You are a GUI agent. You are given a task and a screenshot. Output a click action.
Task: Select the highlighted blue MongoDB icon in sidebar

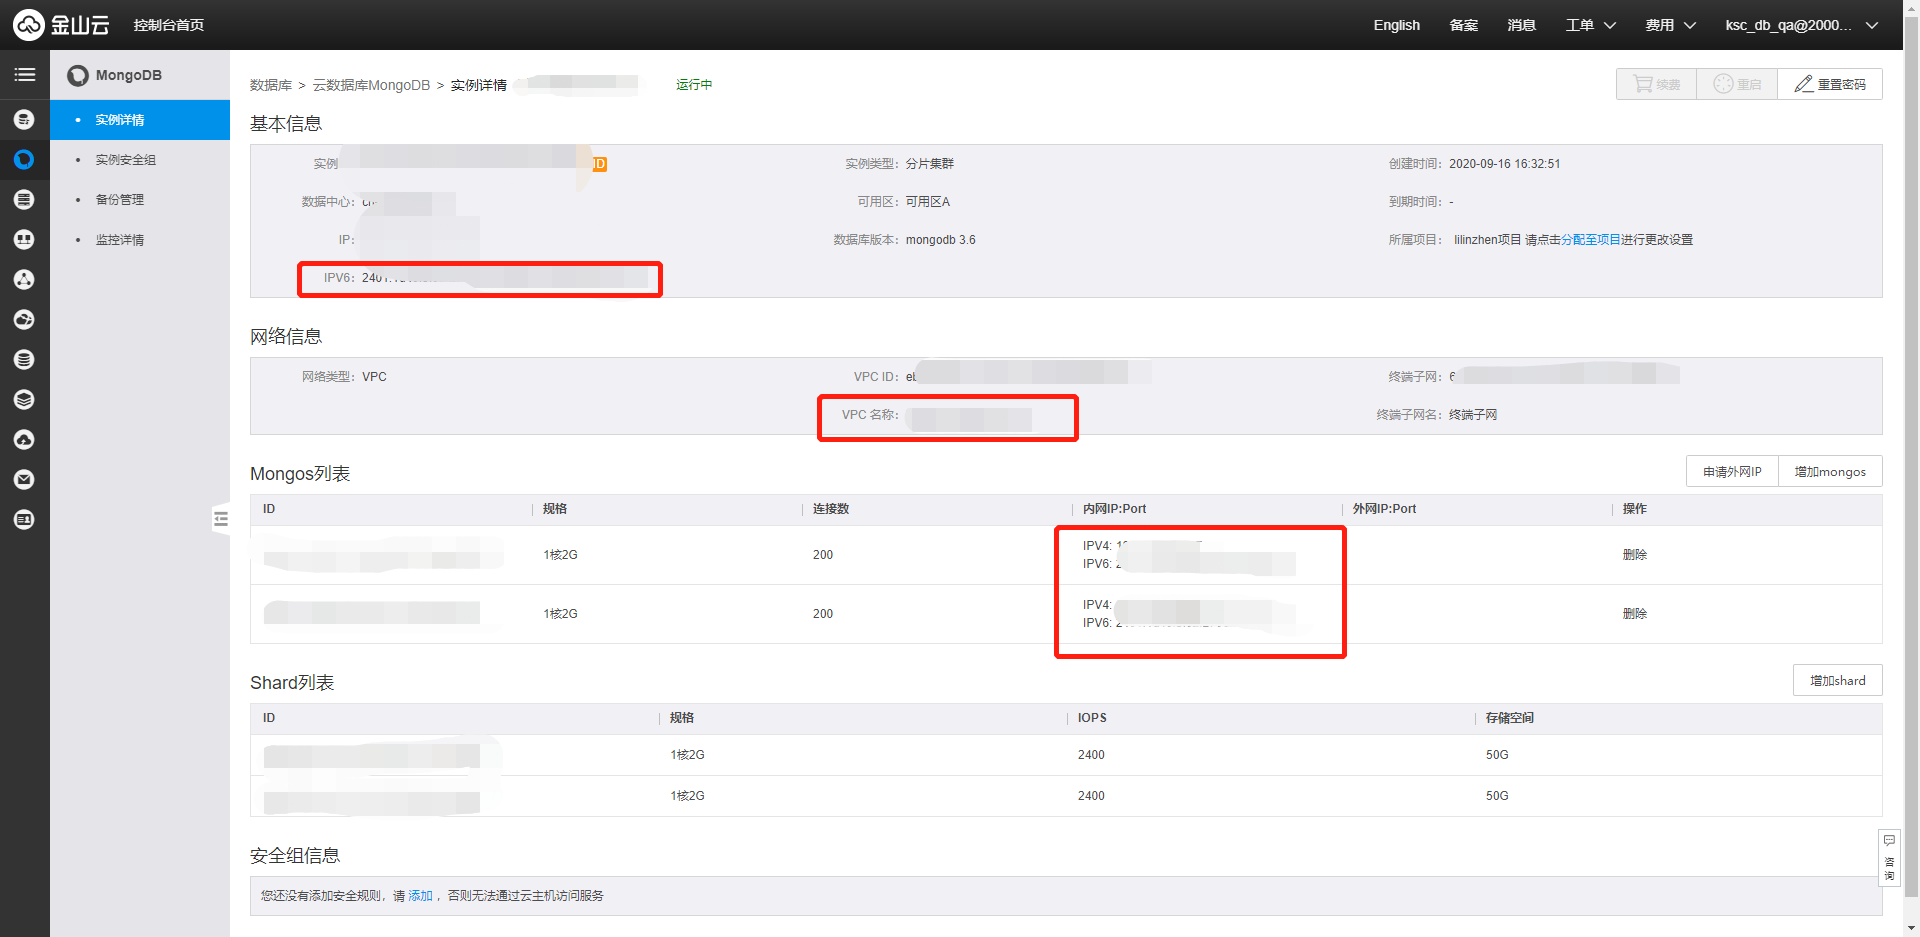24,160
